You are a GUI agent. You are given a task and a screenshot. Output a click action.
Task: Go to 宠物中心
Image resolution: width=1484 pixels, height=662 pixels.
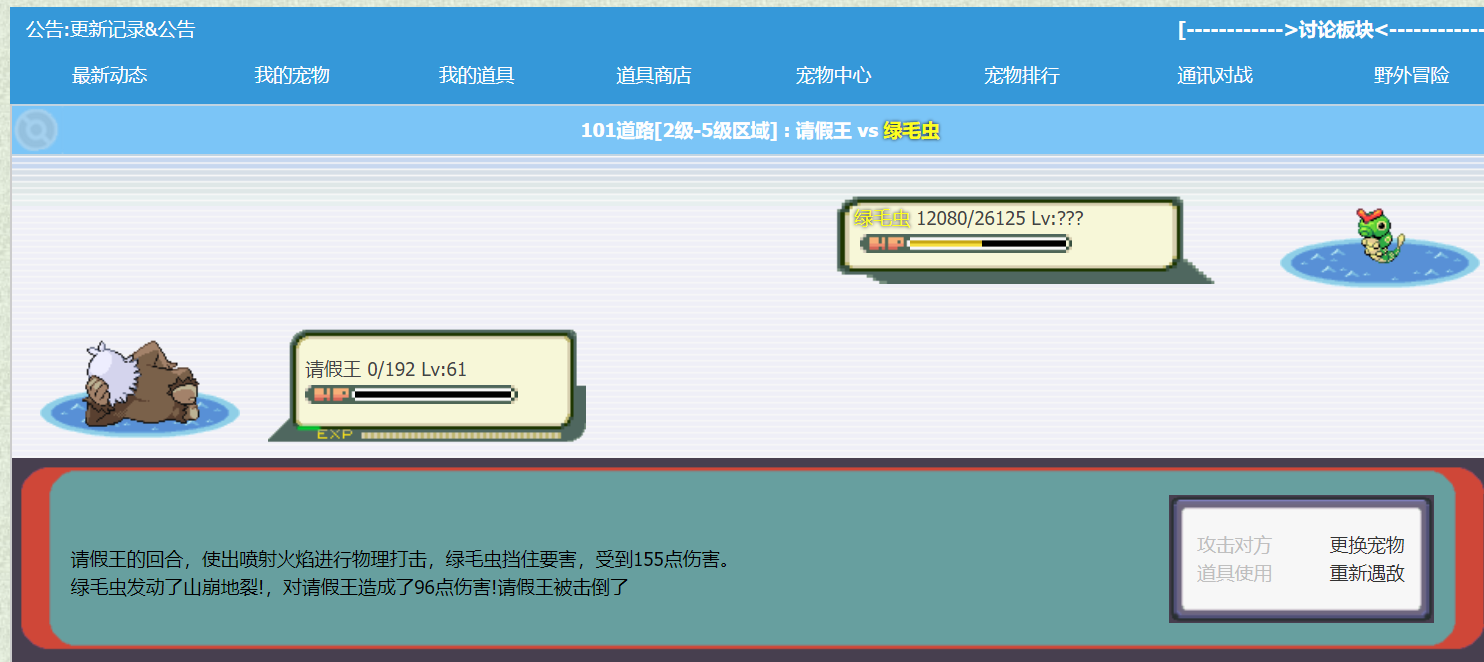coord(834,75)
